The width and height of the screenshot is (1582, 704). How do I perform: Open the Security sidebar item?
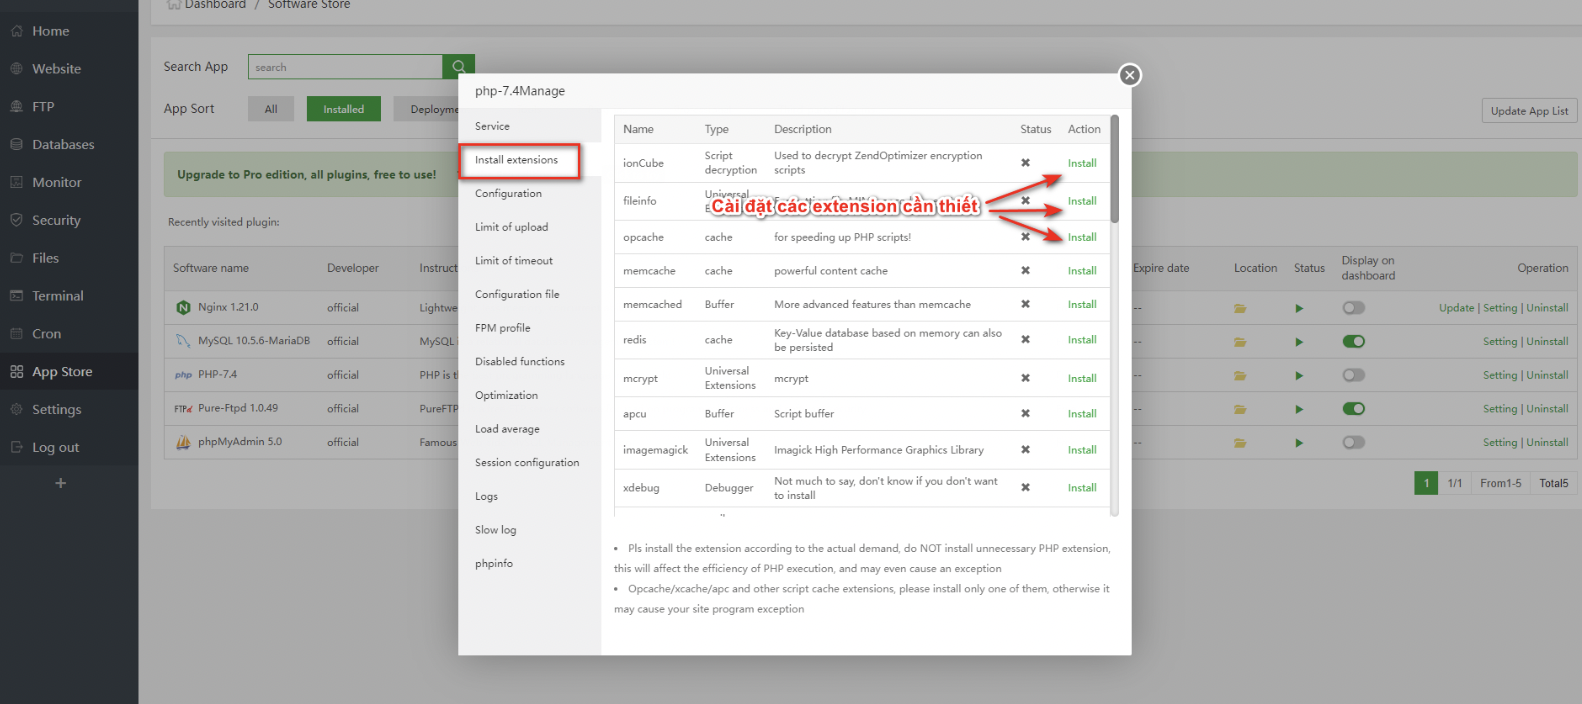click(56, 220)
